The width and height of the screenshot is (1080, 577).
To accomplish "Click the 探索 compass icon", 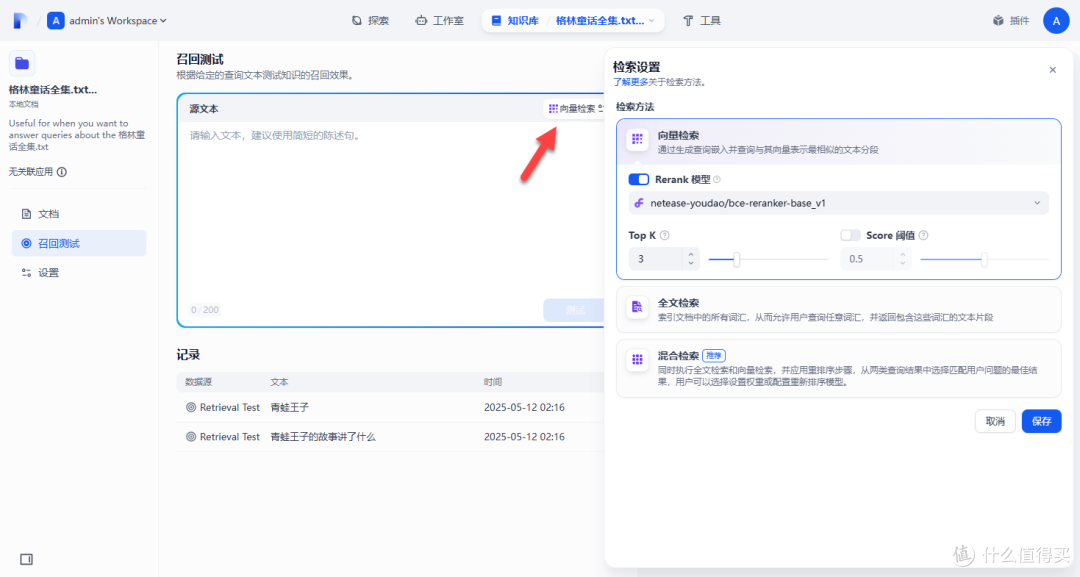I will tap(357, 21).
